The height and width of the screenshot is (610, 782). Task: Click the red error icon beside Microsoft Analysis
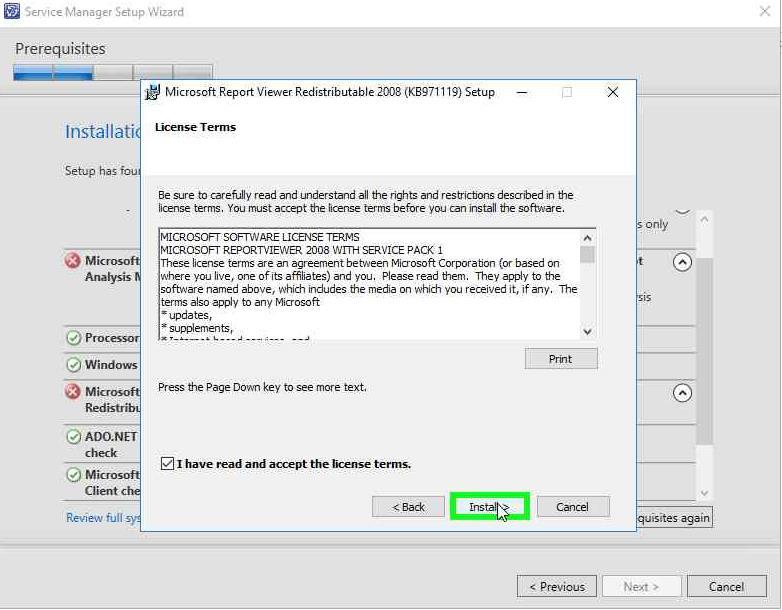coord(73,260)
